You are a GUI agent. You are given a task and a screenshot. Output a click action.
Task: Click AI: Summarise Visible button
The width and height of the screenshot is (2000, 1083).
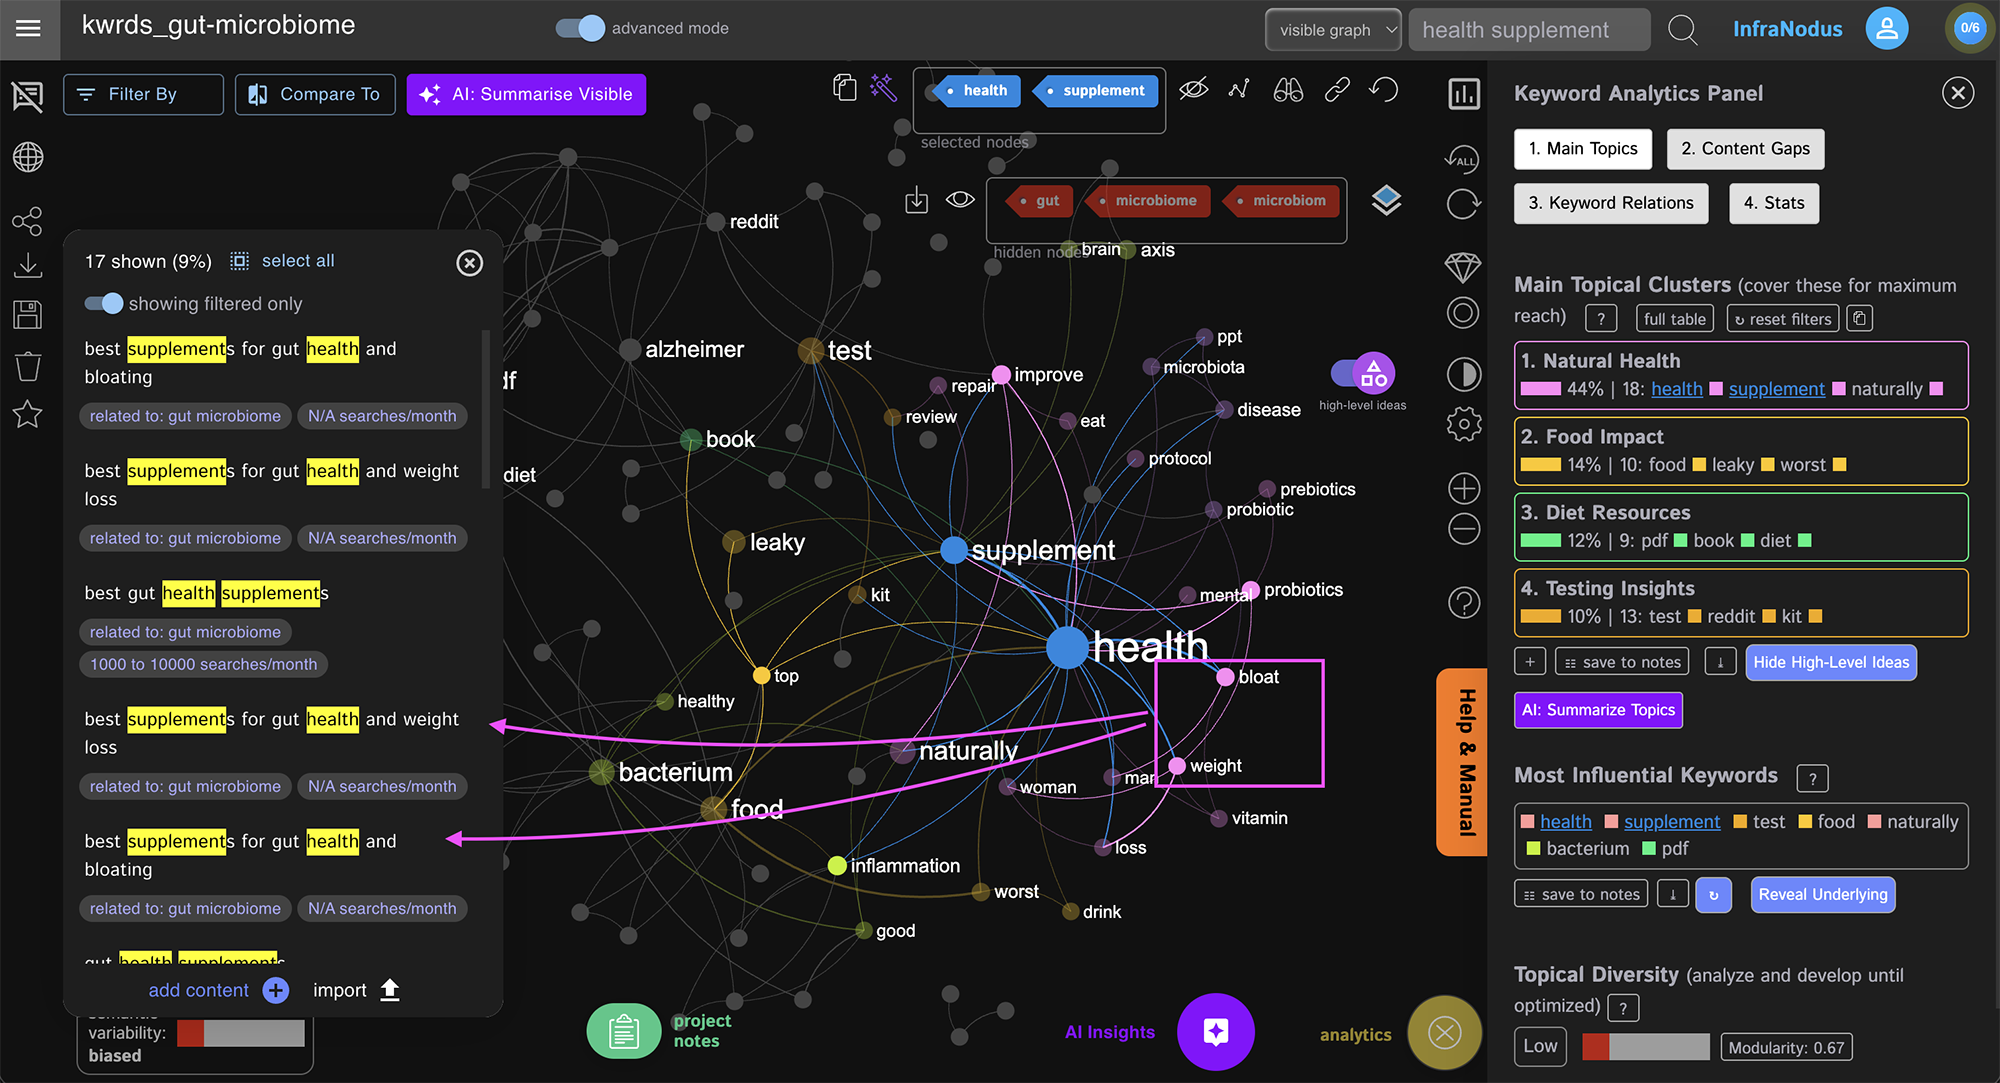[526, 94]
